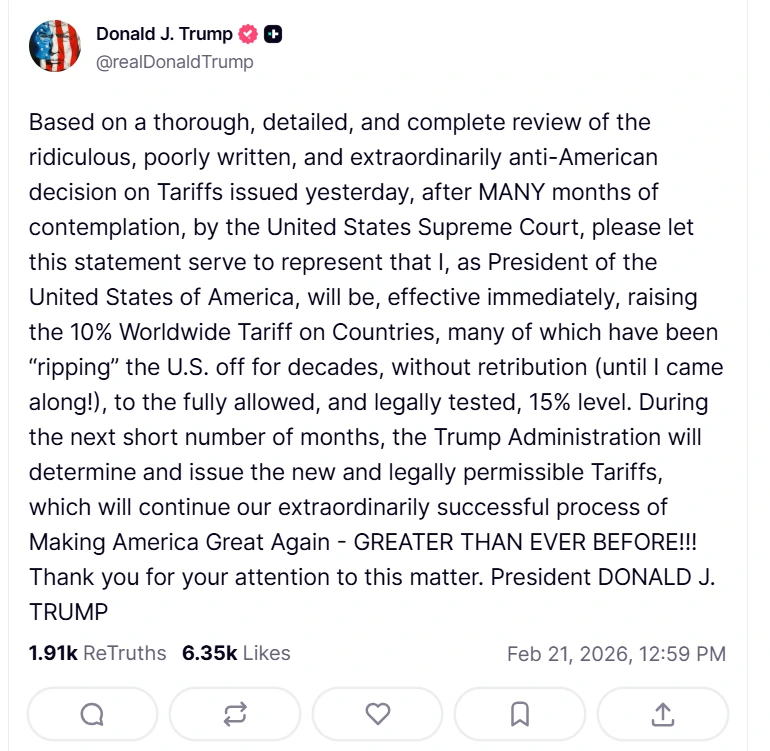Click the post's opening line 'Based on a thorough'
This screenshot has height=751, width=770.
pyautogui.click(x=122, y=123)
